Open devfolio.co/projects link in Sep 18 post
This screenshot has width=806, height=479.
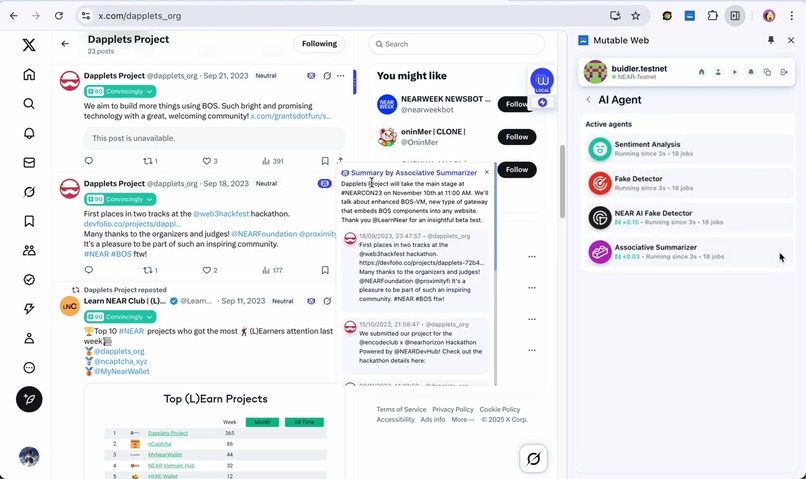(x=133, y=224)
